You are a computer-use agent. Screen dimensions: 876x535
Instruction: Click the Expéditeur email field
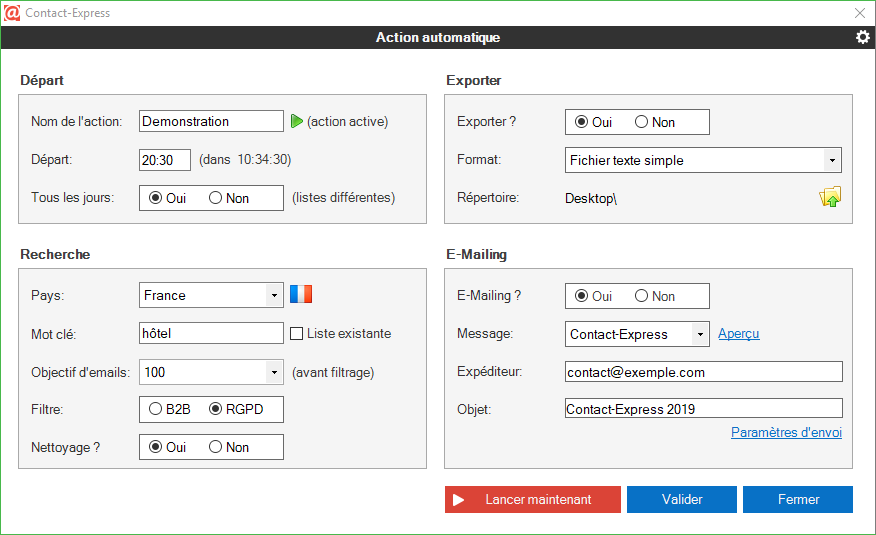point(704,372)
